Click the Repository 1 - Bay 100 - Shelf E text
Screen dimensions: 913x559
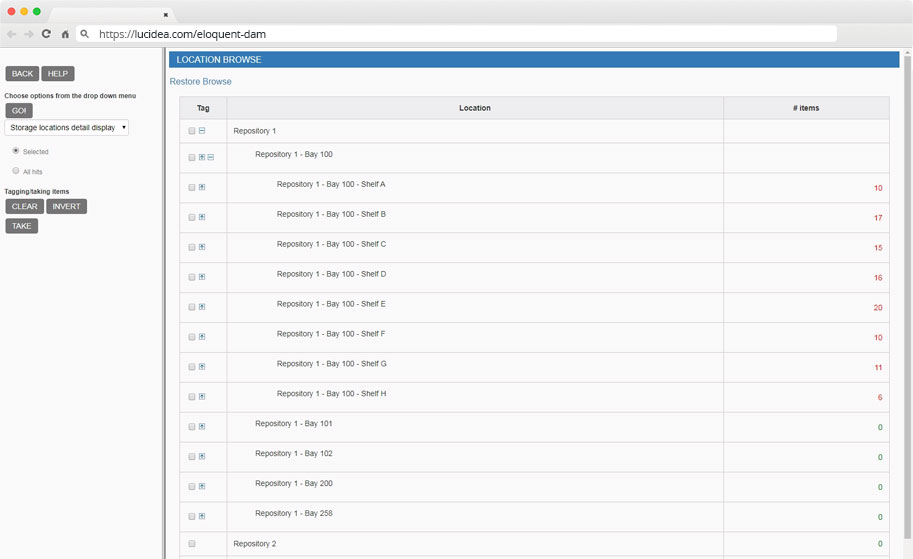coord(331,304)
